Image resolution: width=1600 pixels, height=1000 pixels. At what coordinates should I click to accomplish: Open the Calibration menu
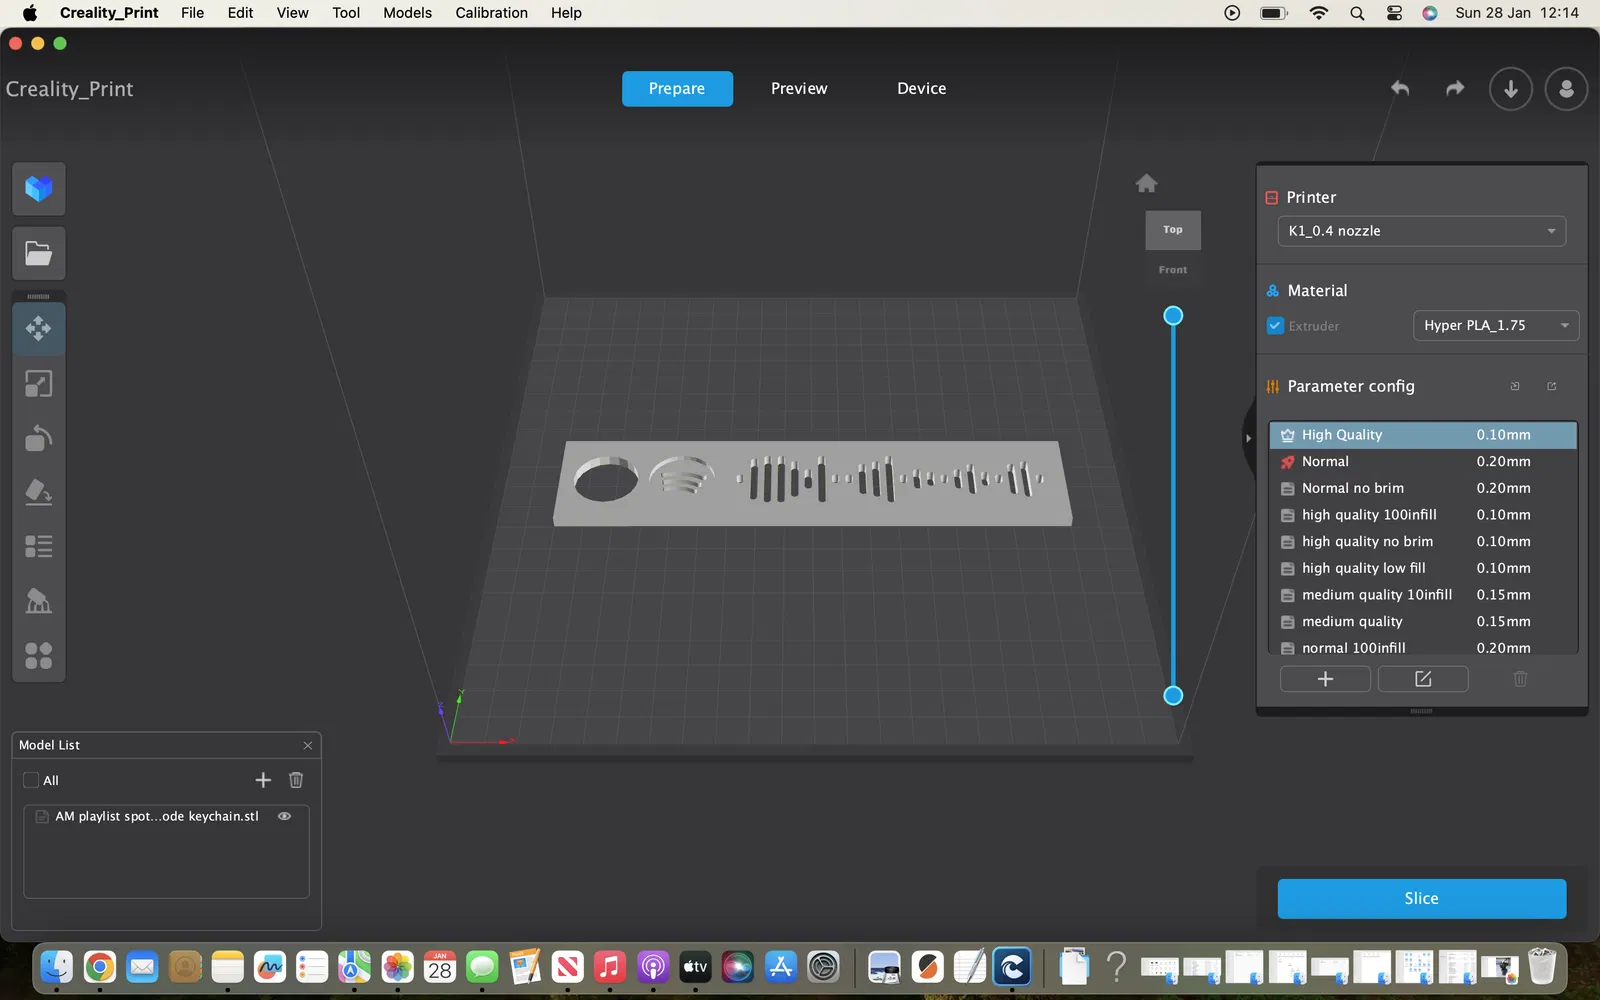[x=491, y=13]
